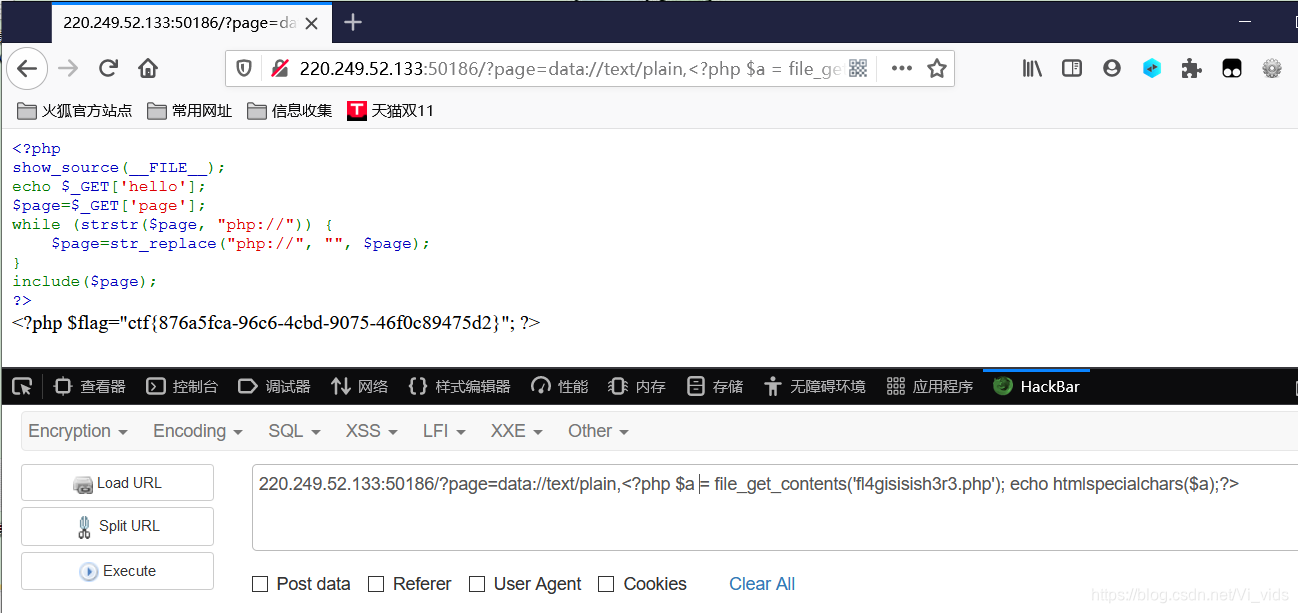
Task: Select the HackBar devtools tab
Action: click(x=1037, y=386)
